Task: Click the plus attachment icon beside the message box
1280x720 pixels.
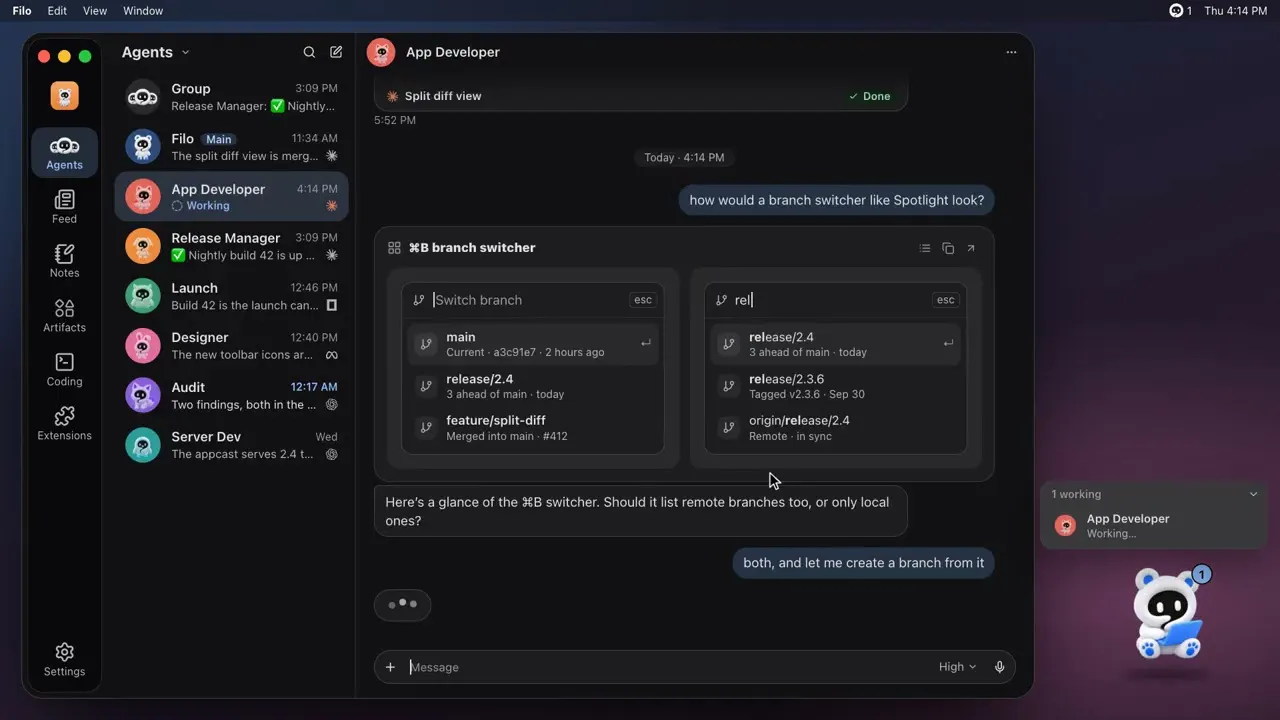Action: (x=390, y=667)
